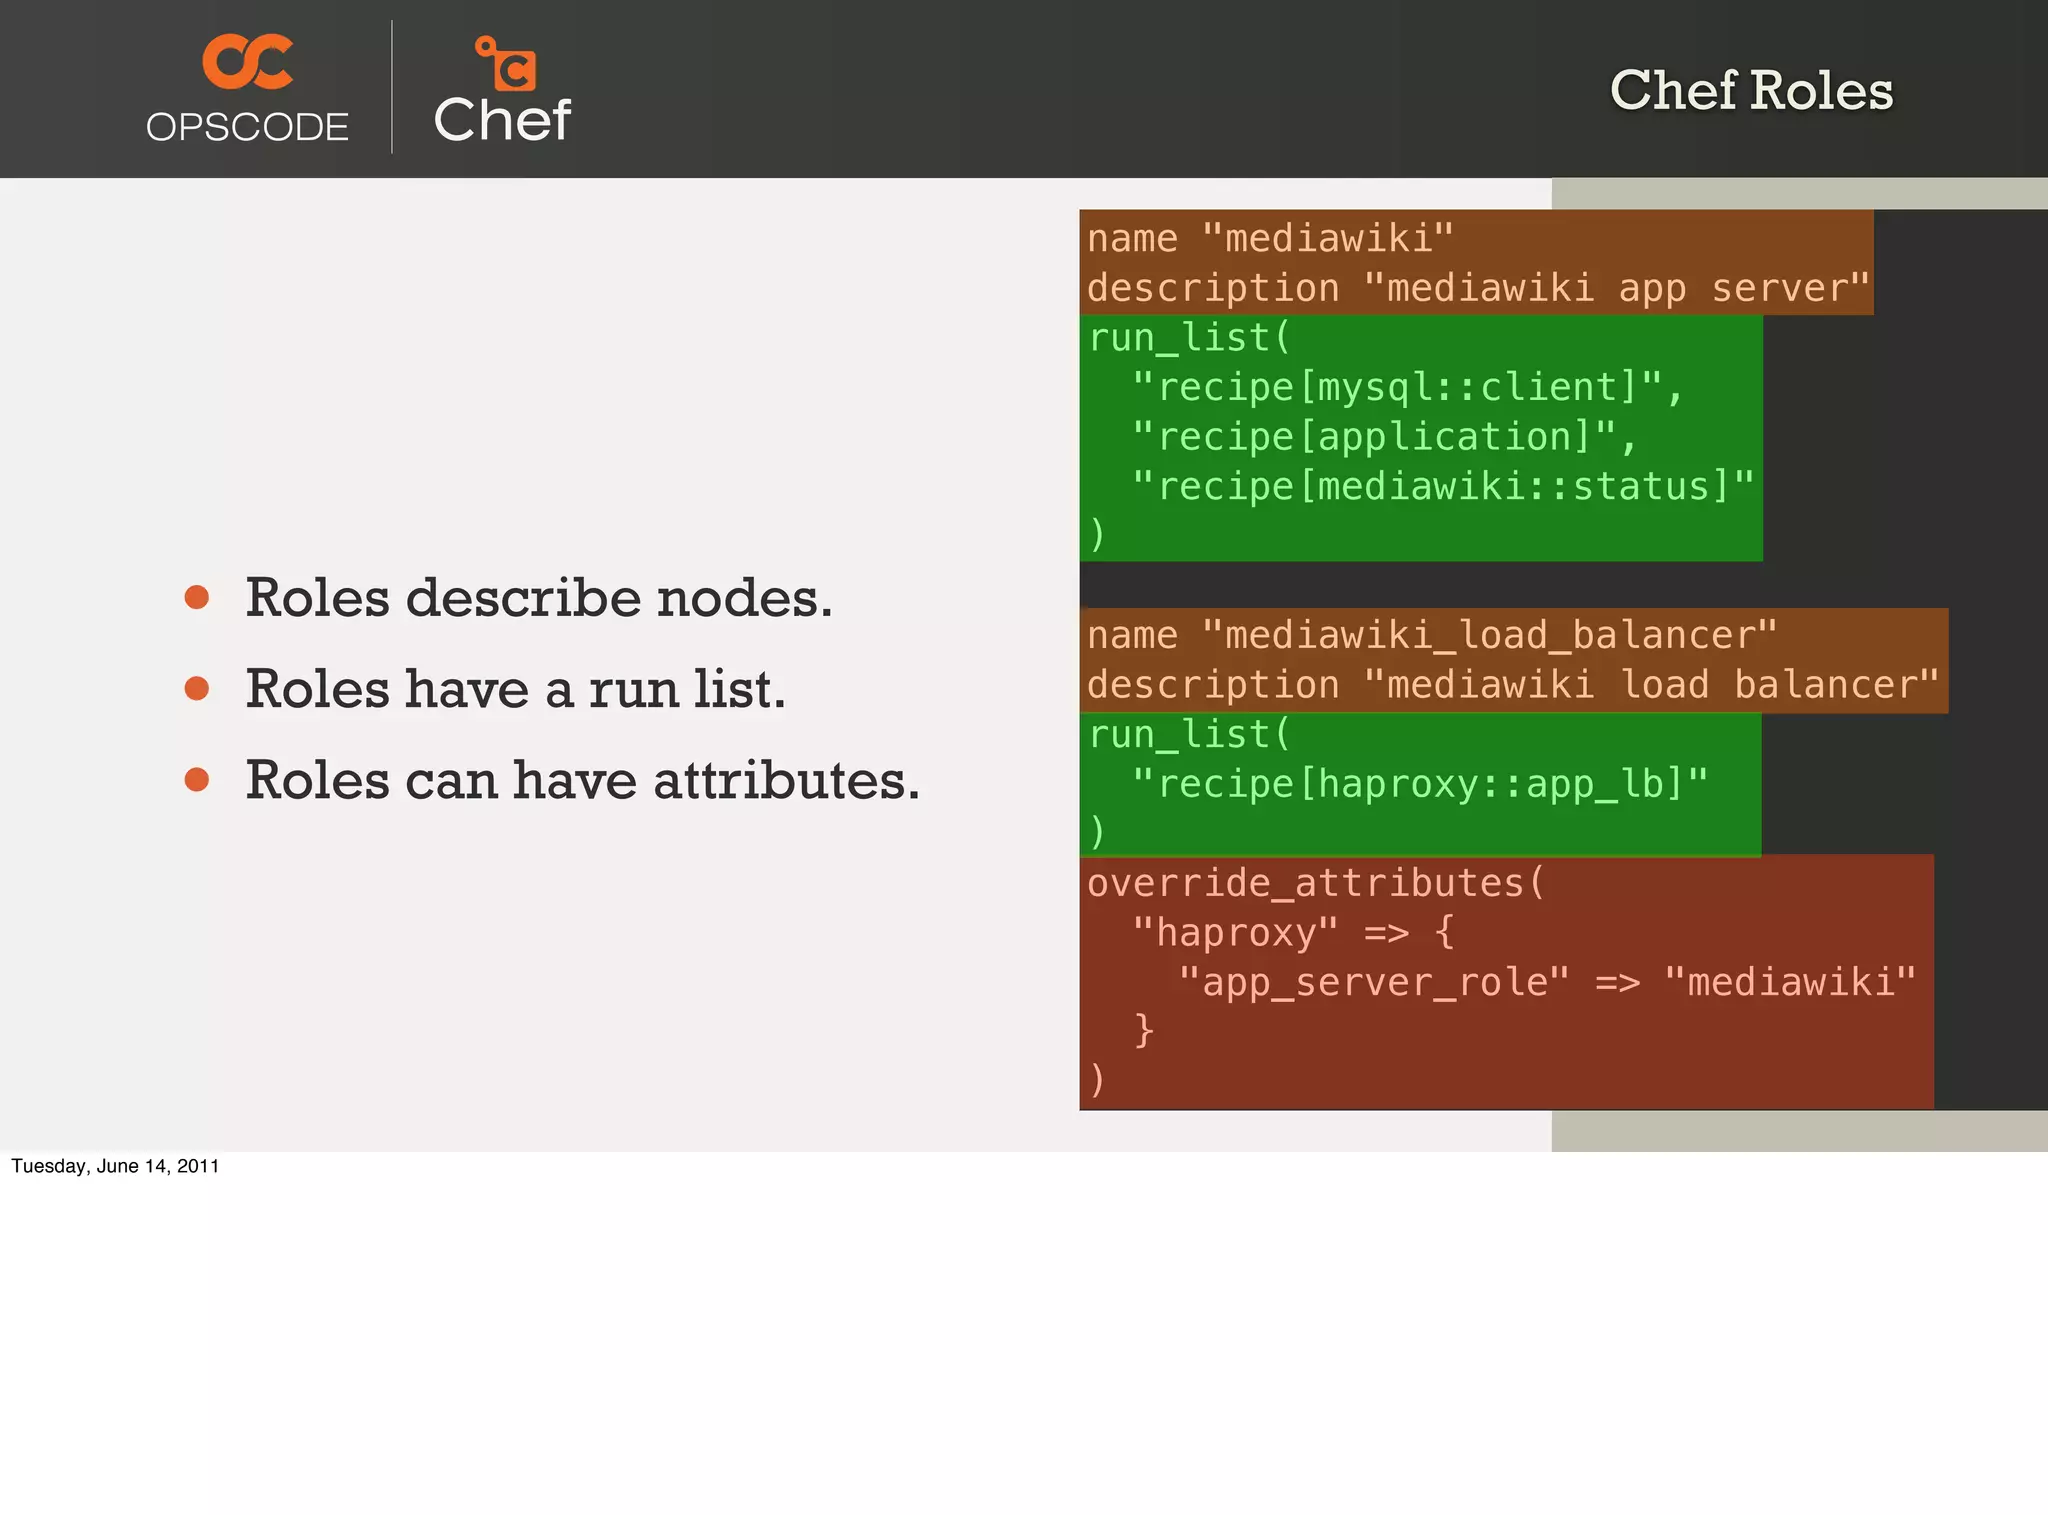This screenshot has width=2048, height=1515.
Task: Click the Opscode logo icon
Action: pyautogui.click(x=248, y=62)
